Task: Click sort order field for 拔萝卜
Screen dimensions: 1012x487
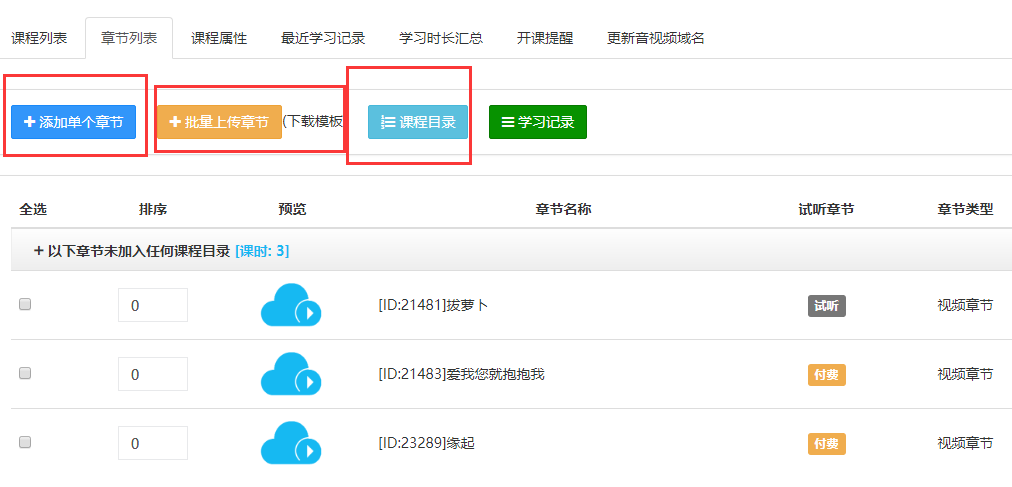Action: pyautogui.click(x=153, y=305)
